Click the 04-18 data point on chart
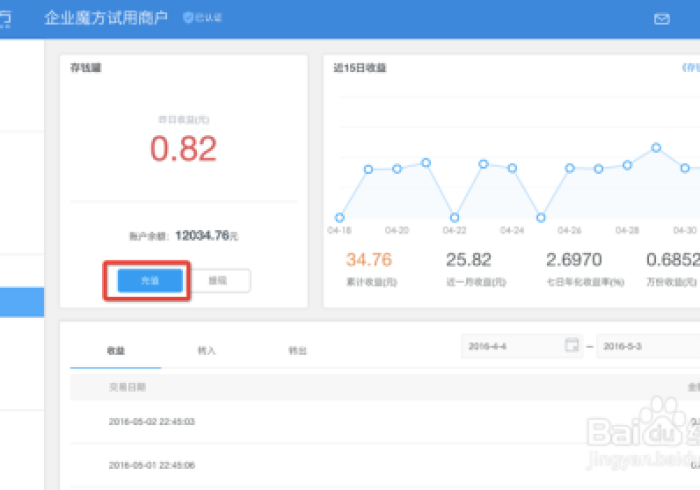The width and height of the screenshot is (700, 490). coord(340,217)
